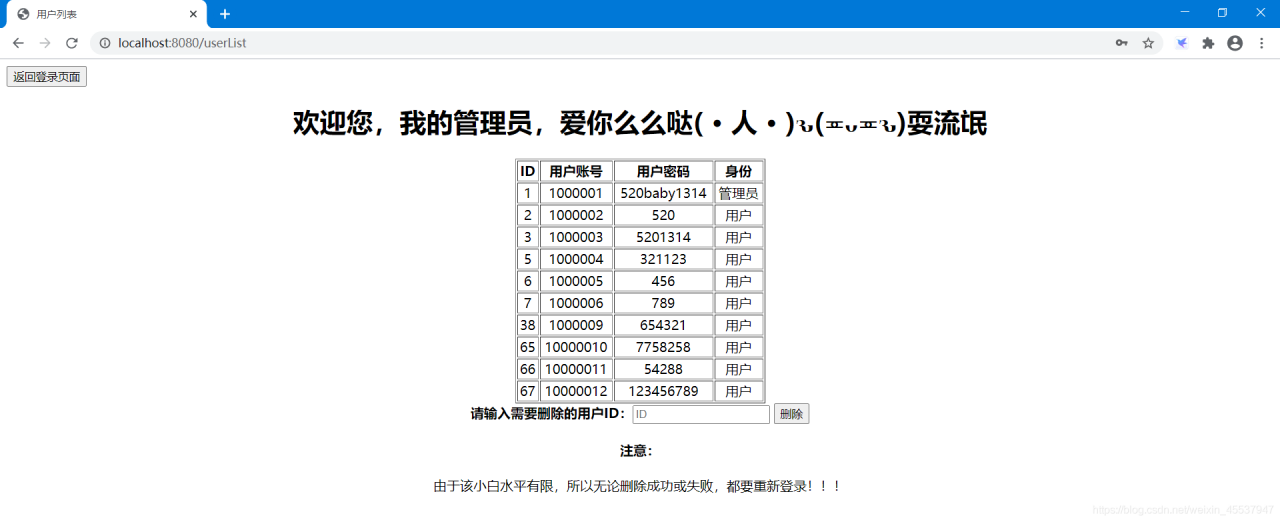Viewport: 1280px width, 522px height.
Task: Click account cell 1000005
Action: 576,281
